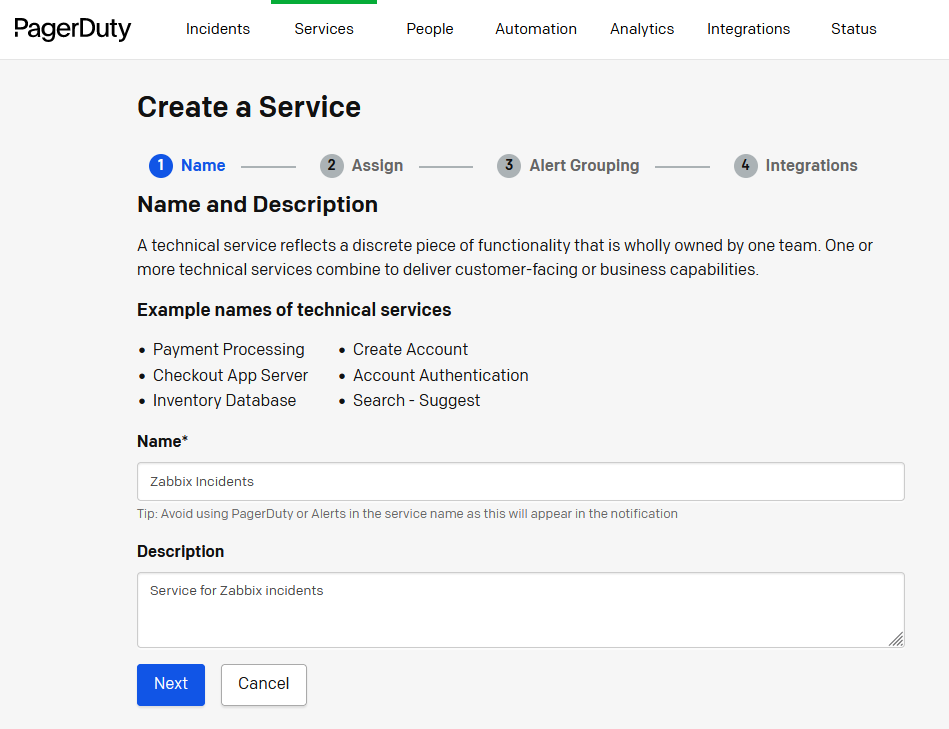Open the Services menu

point(324,29)
